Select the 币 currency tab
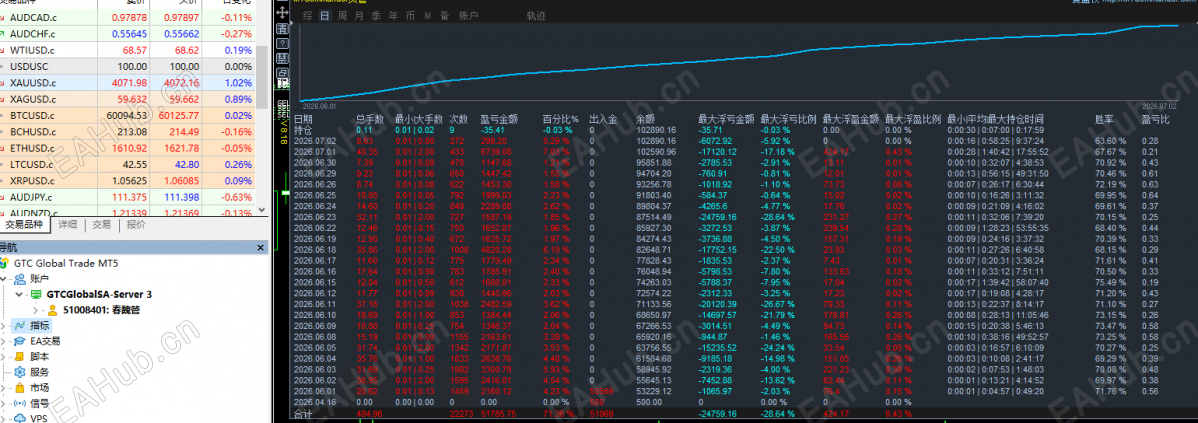 (x=410, y=15)
